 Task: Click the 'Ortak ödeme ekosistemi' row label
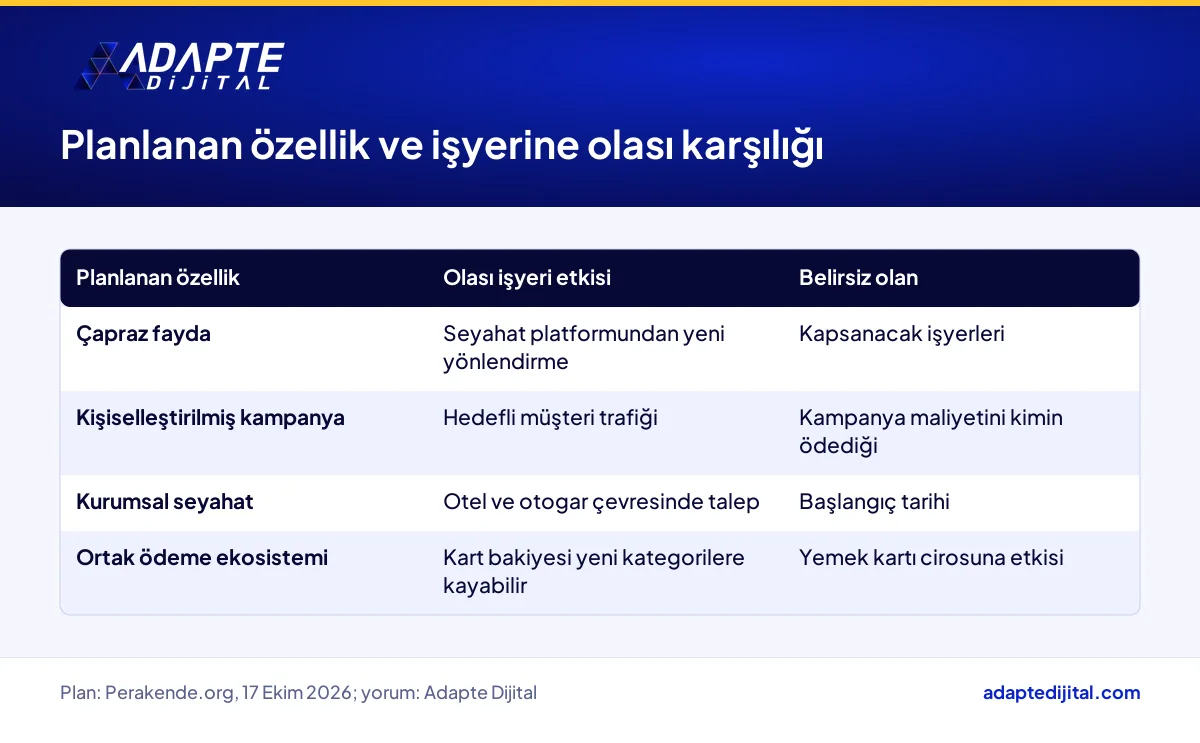click(202, 558)
